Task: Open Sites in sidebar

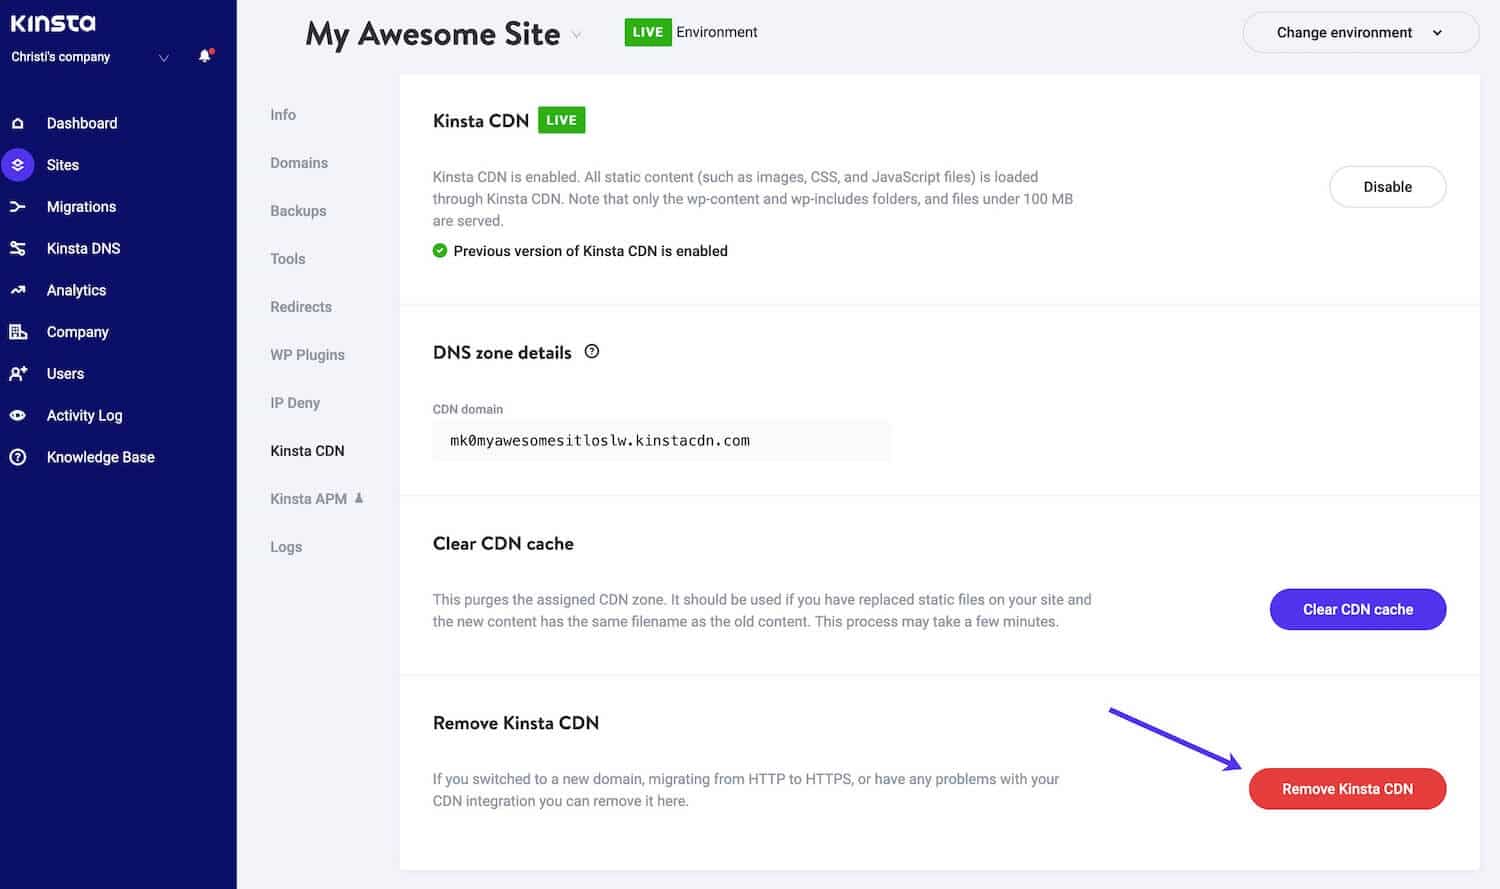Action: 63,165
